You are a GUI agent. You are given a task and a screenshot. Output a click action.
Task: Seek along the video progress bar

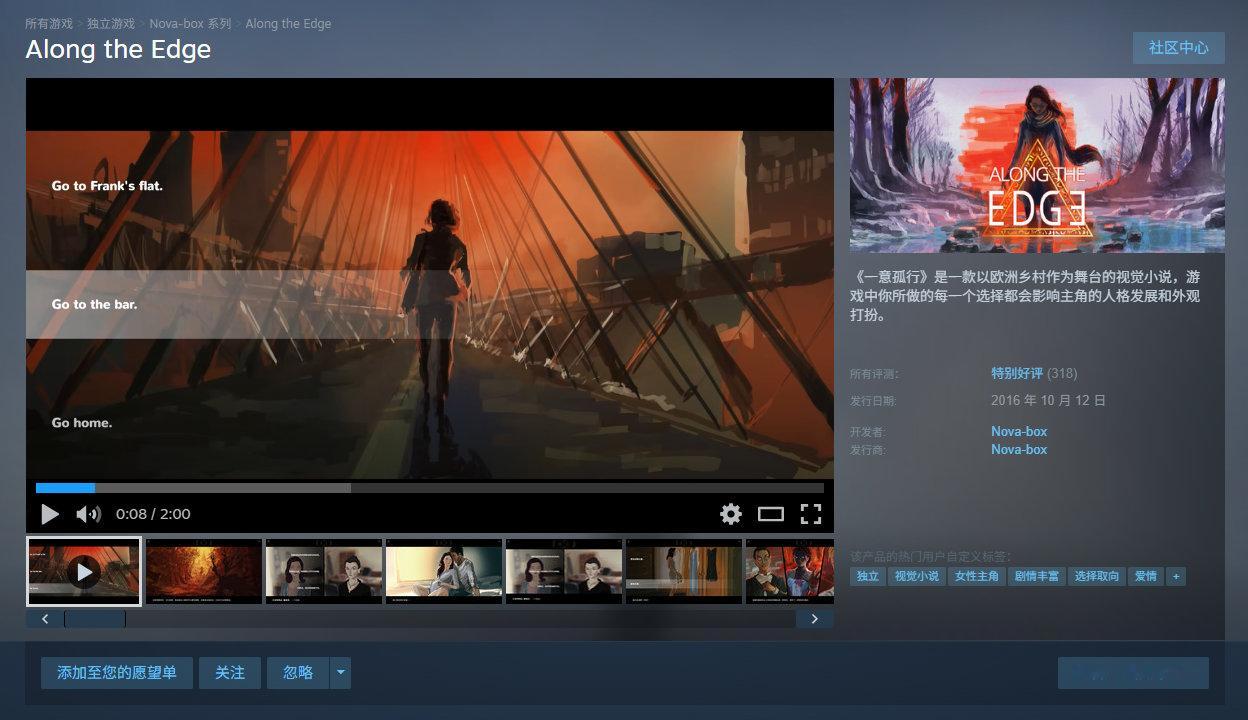pos(430,488)
